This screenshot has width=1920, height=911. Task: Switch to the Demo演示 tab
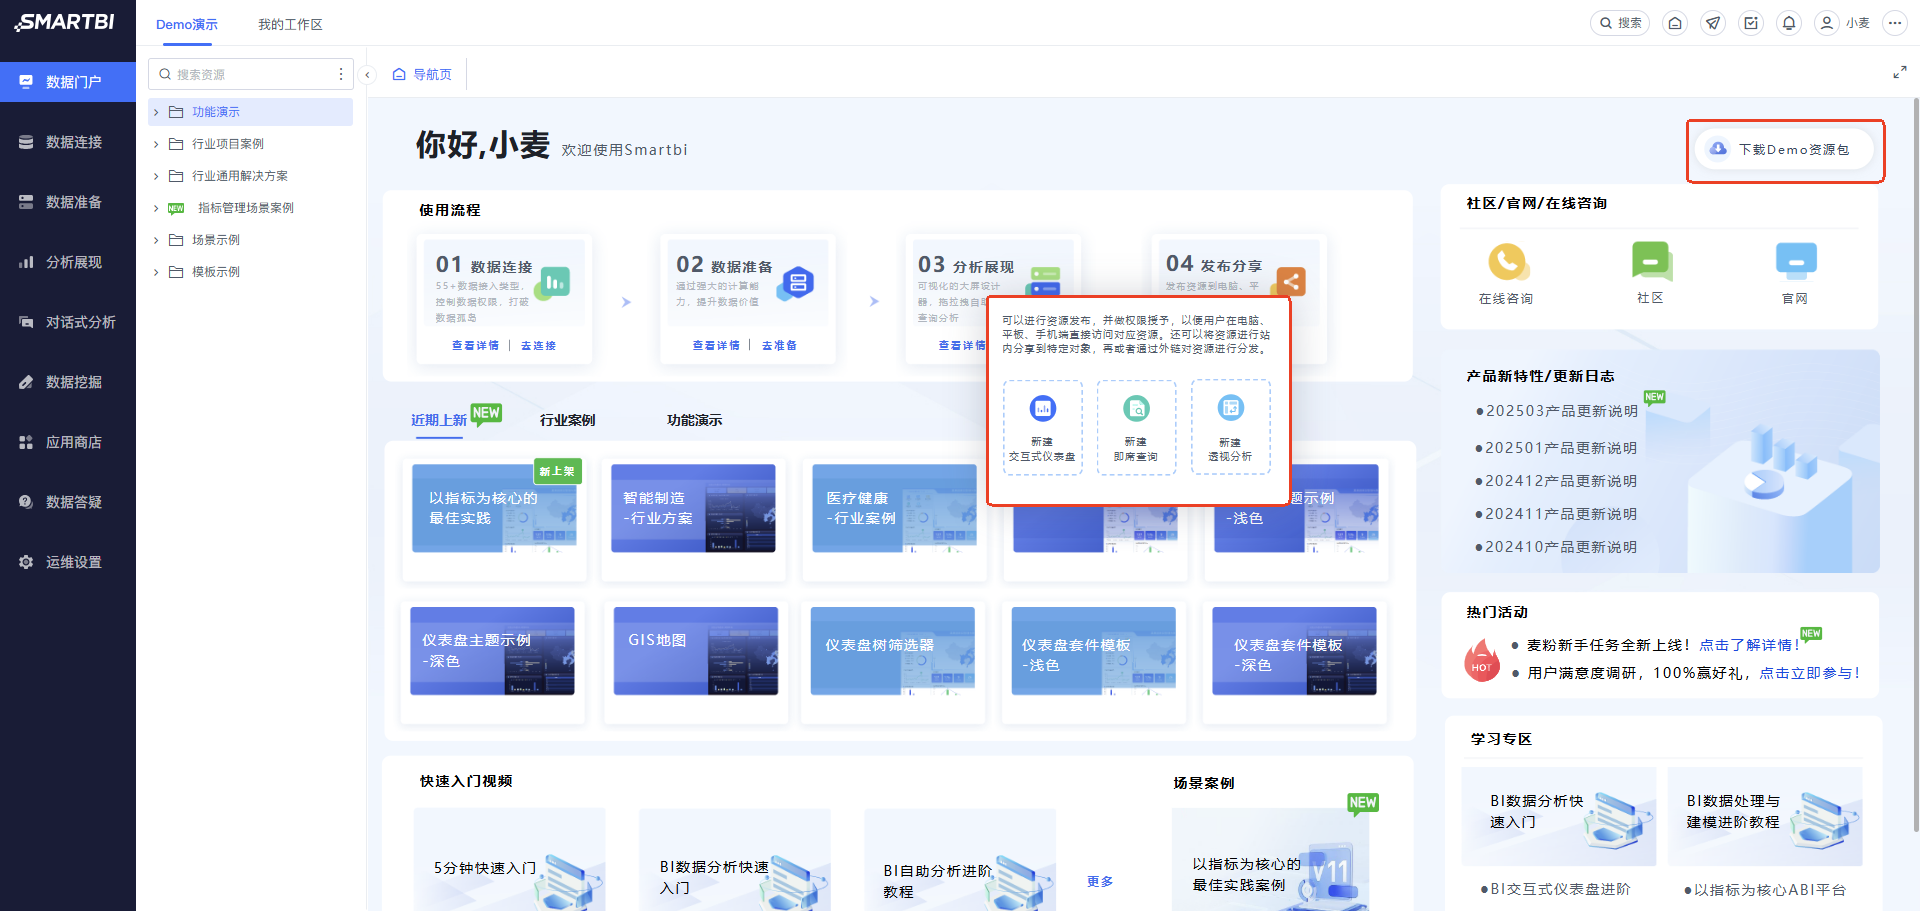point(187,24)
